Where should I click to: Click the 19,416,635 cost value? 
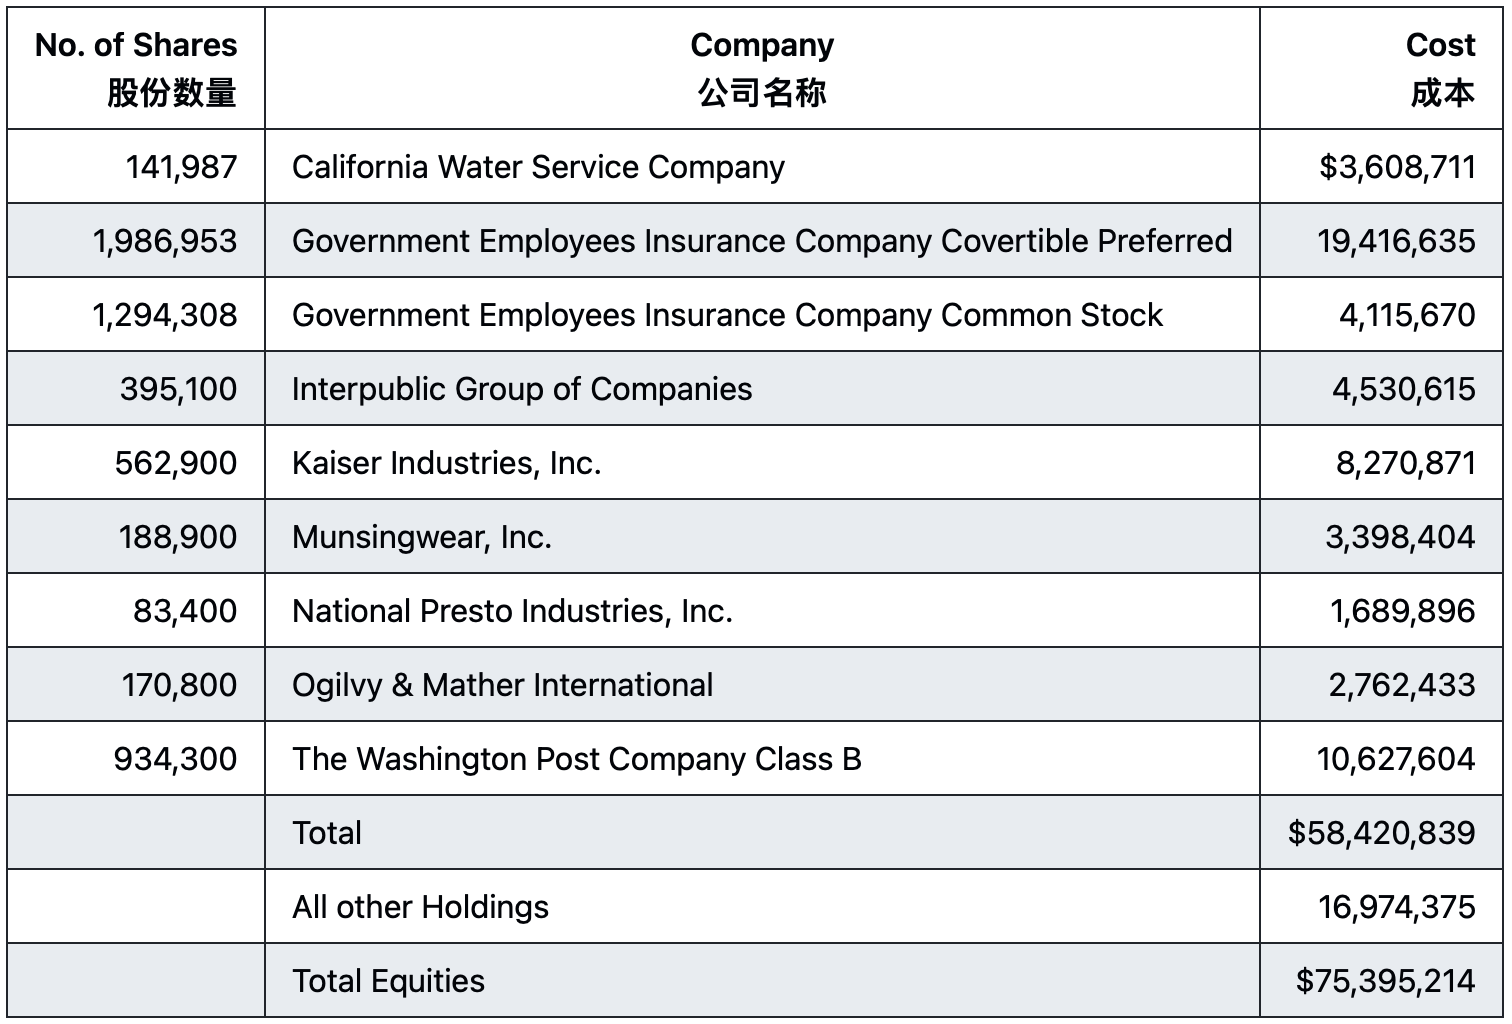click(x=1396, y=241)
